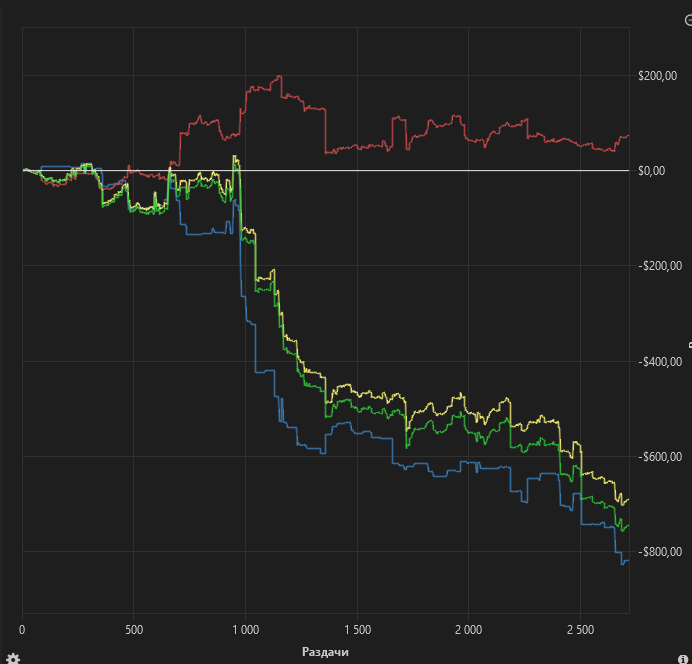Click the 500 x-axis tick label

click(x=133, y=631)
